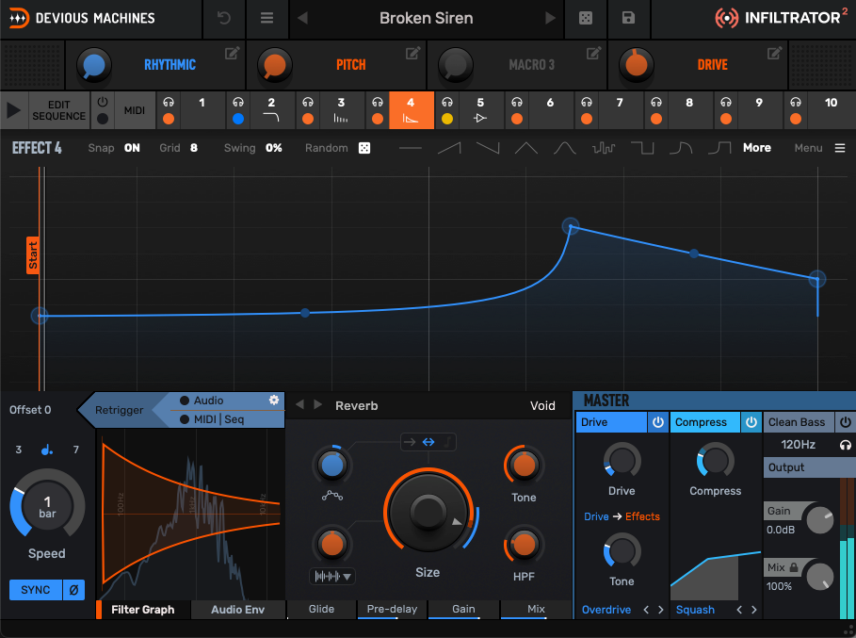Edit the RHYTHMIC macro assignment
The image size is (856, 638).
click(x=232, y=53)
